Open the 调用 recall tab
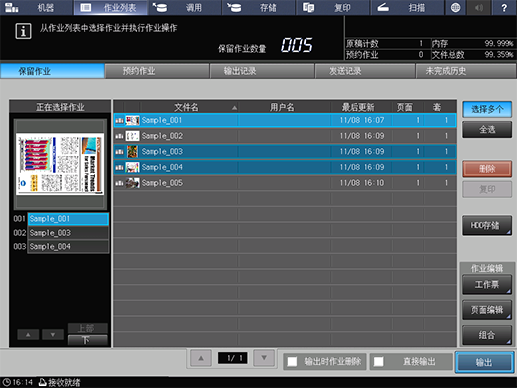Screen dimensions: 517x388 [185, 7]
